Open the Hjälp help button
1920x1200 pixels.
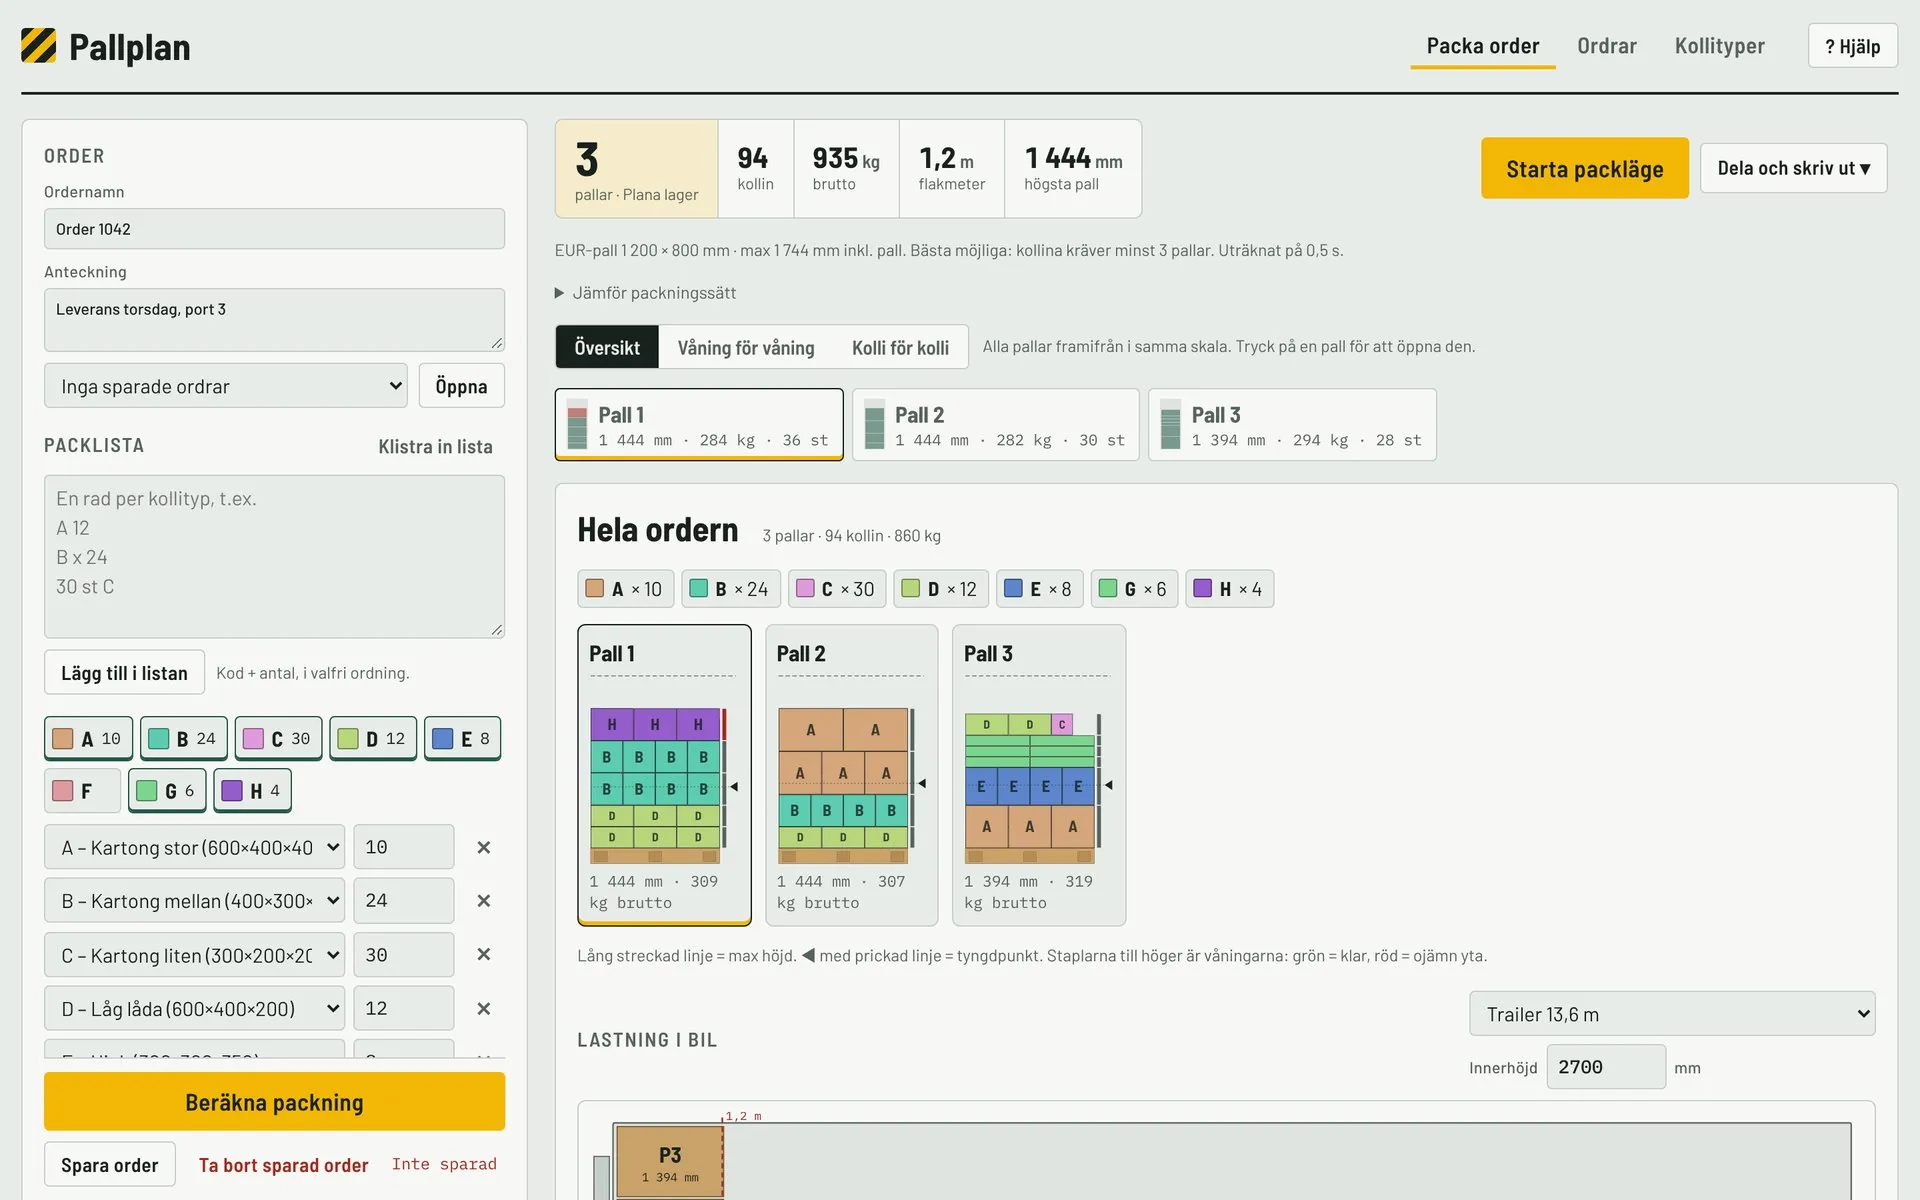tap(1852, 46)
